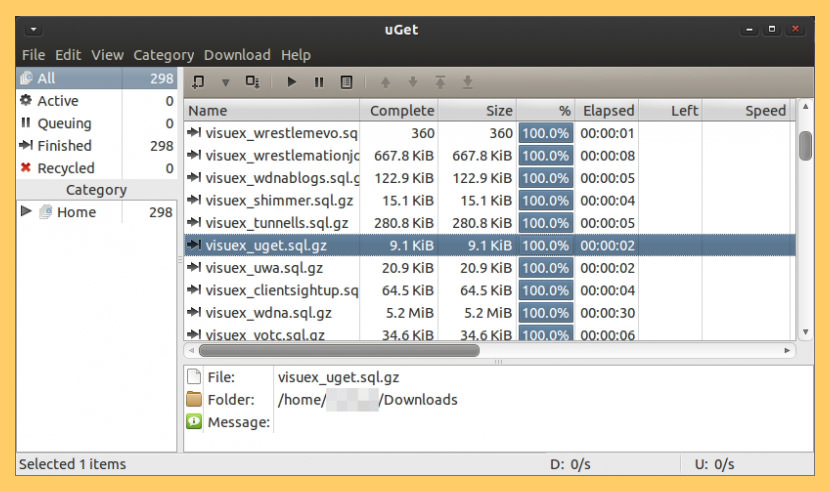Click the move to bottom icon
The image size is (830, 492).
point(467,82)
